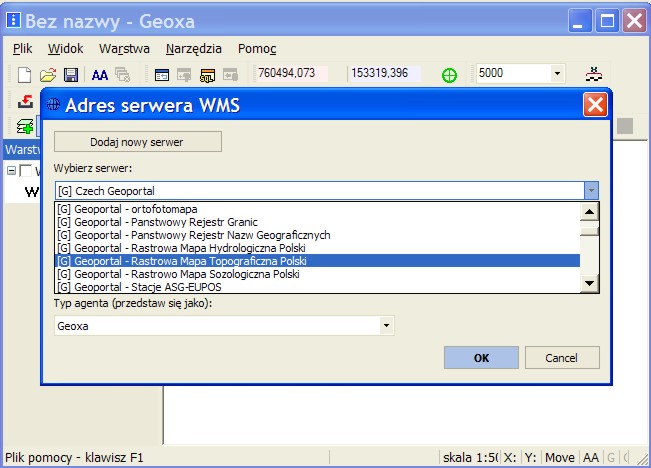This screenshot has height=468, width=651.
Task: Open the Widok menu
Action: [x=65, y=49]
